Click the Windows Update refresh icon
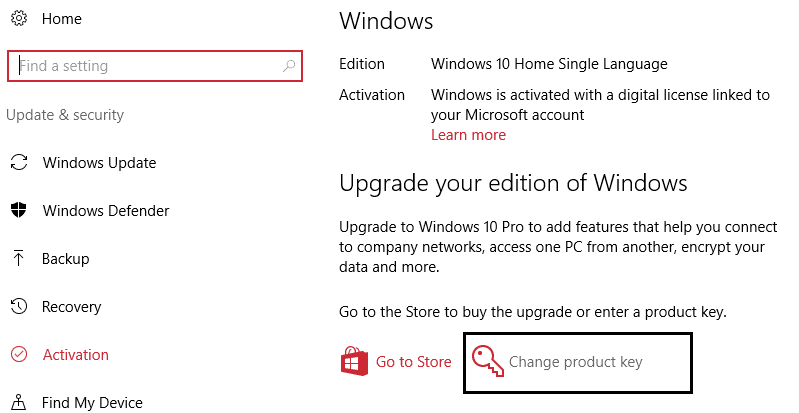The image size is (799, 413). (18, 163)
